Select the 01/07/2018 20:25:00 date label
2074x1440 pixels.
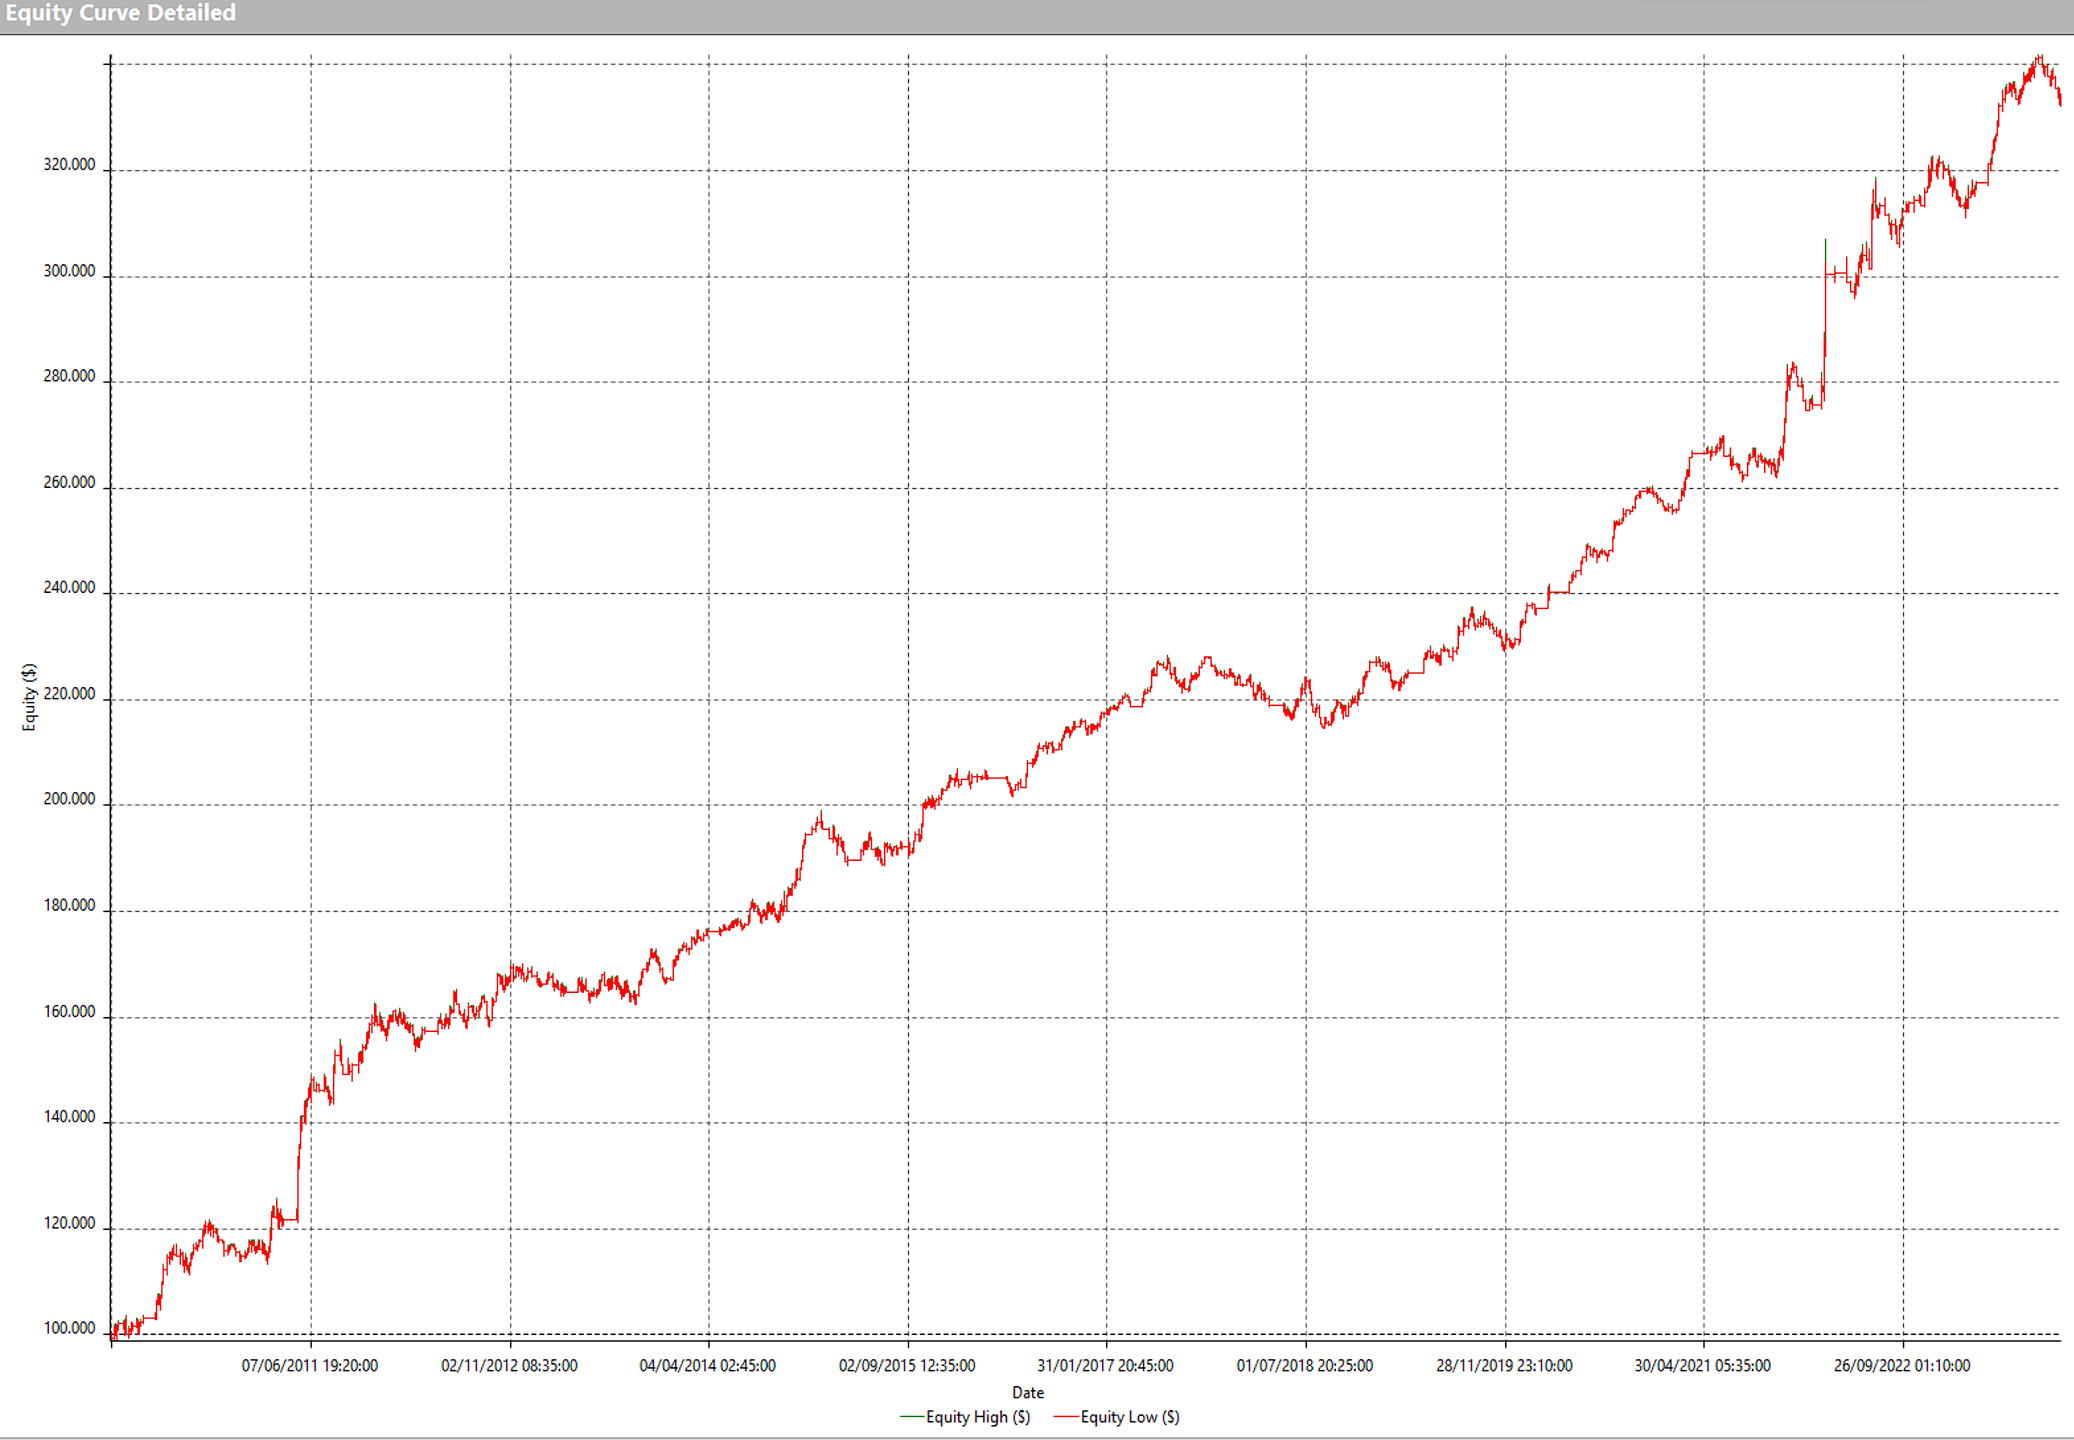[x=1304, y=1366]
